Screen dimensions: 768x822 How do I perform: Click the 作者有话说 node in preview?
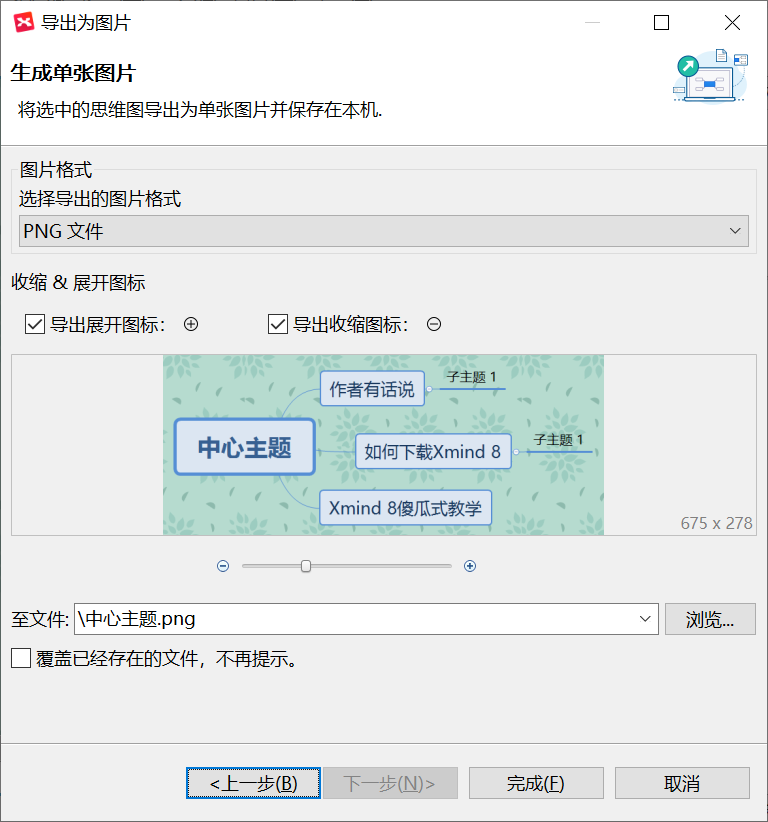pos(372,389)
